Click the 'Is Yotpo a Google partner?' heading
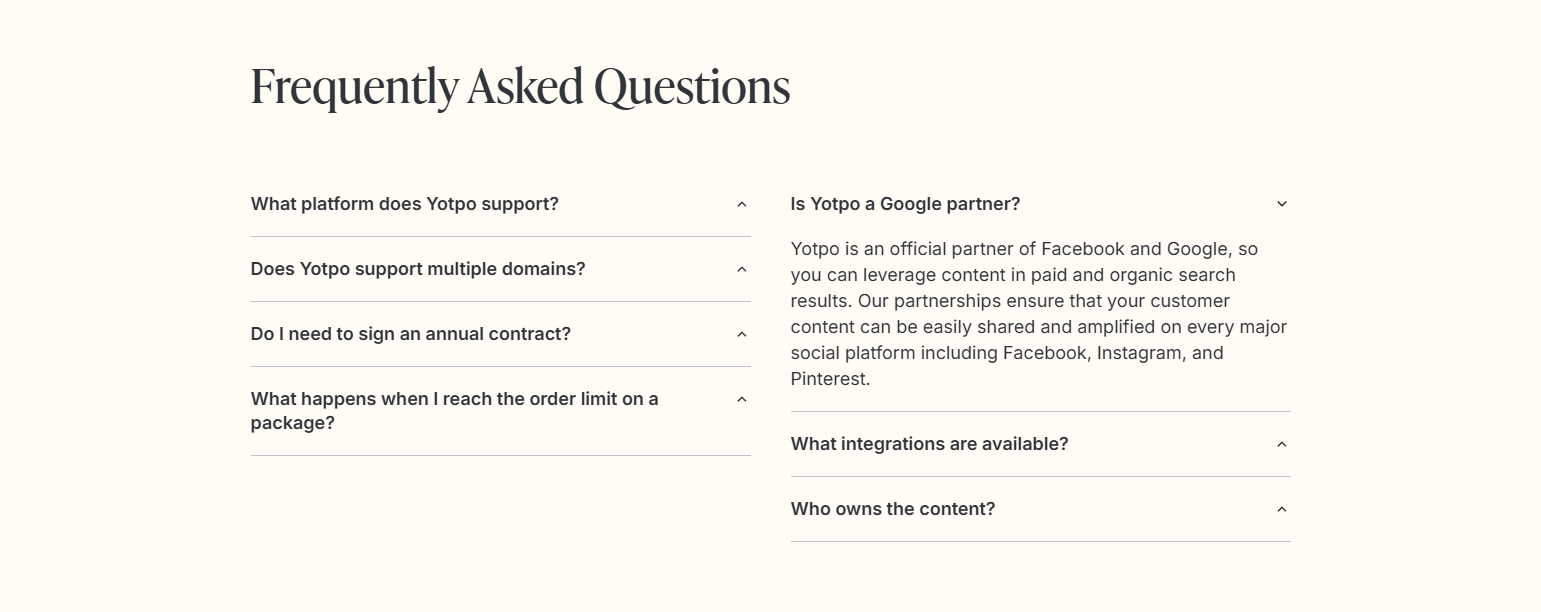 [x=905, y=203]
